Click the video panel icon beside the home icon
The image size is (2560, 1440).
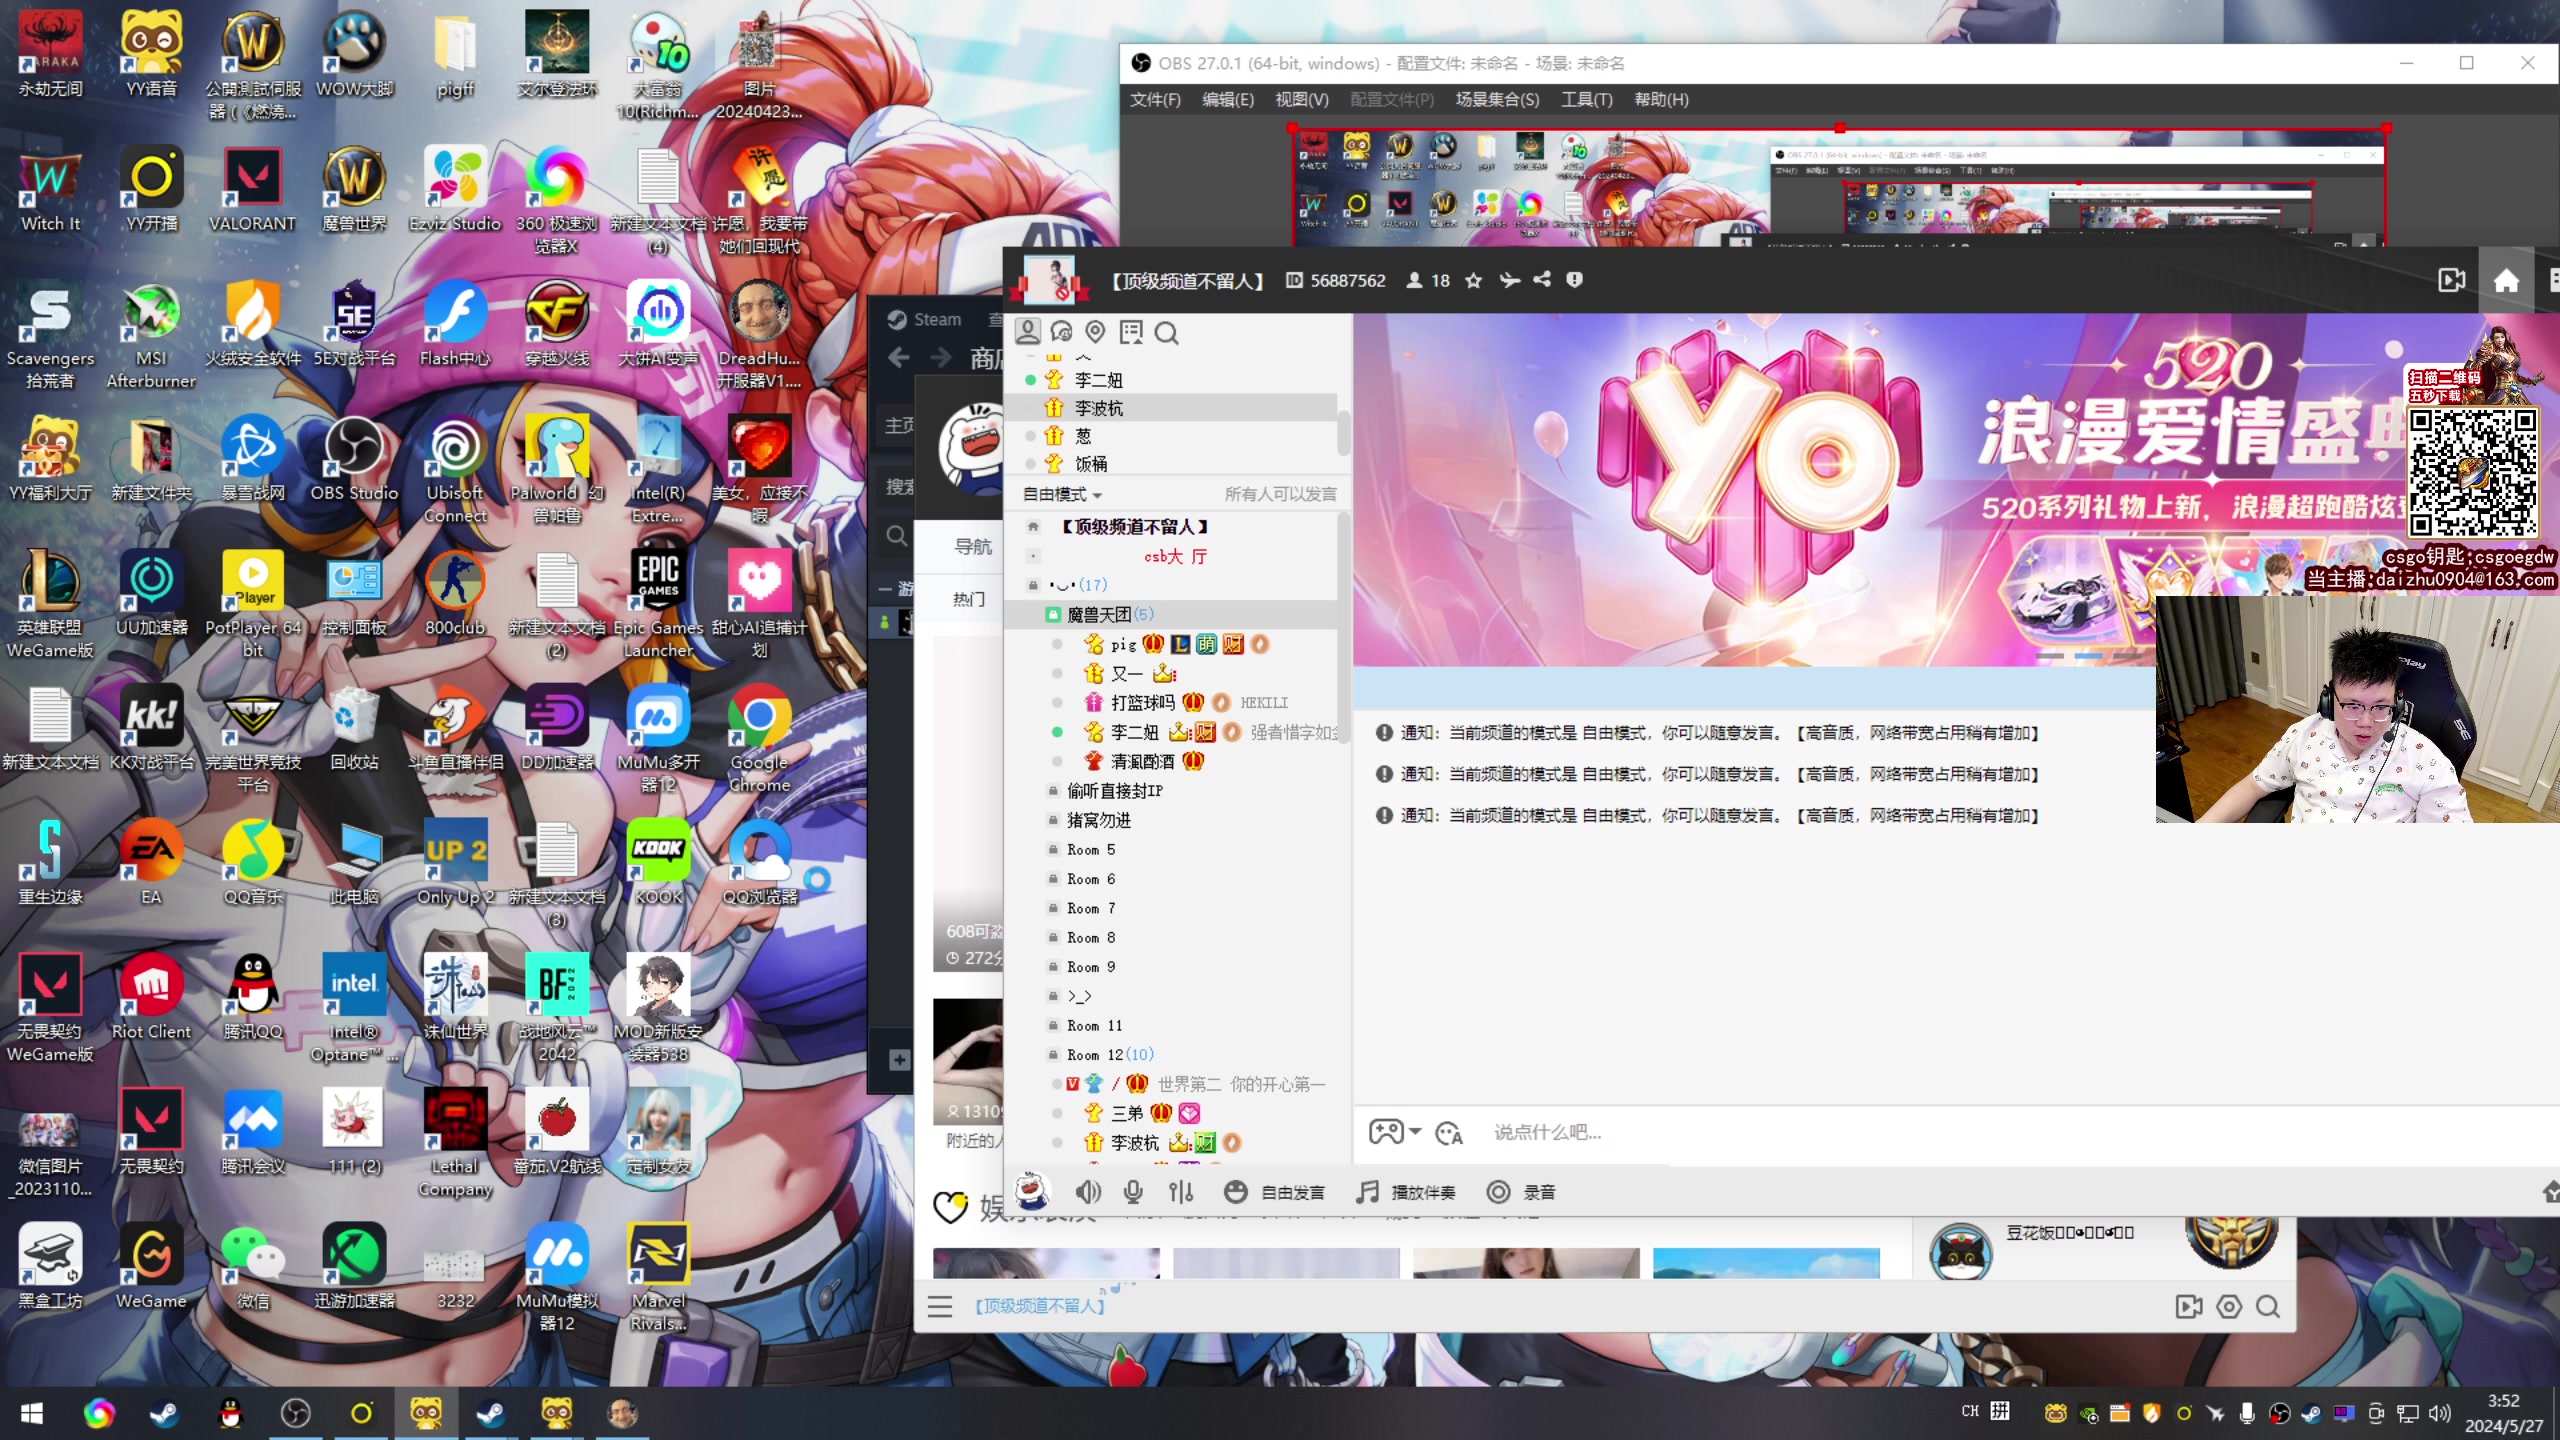(2451, 281)
